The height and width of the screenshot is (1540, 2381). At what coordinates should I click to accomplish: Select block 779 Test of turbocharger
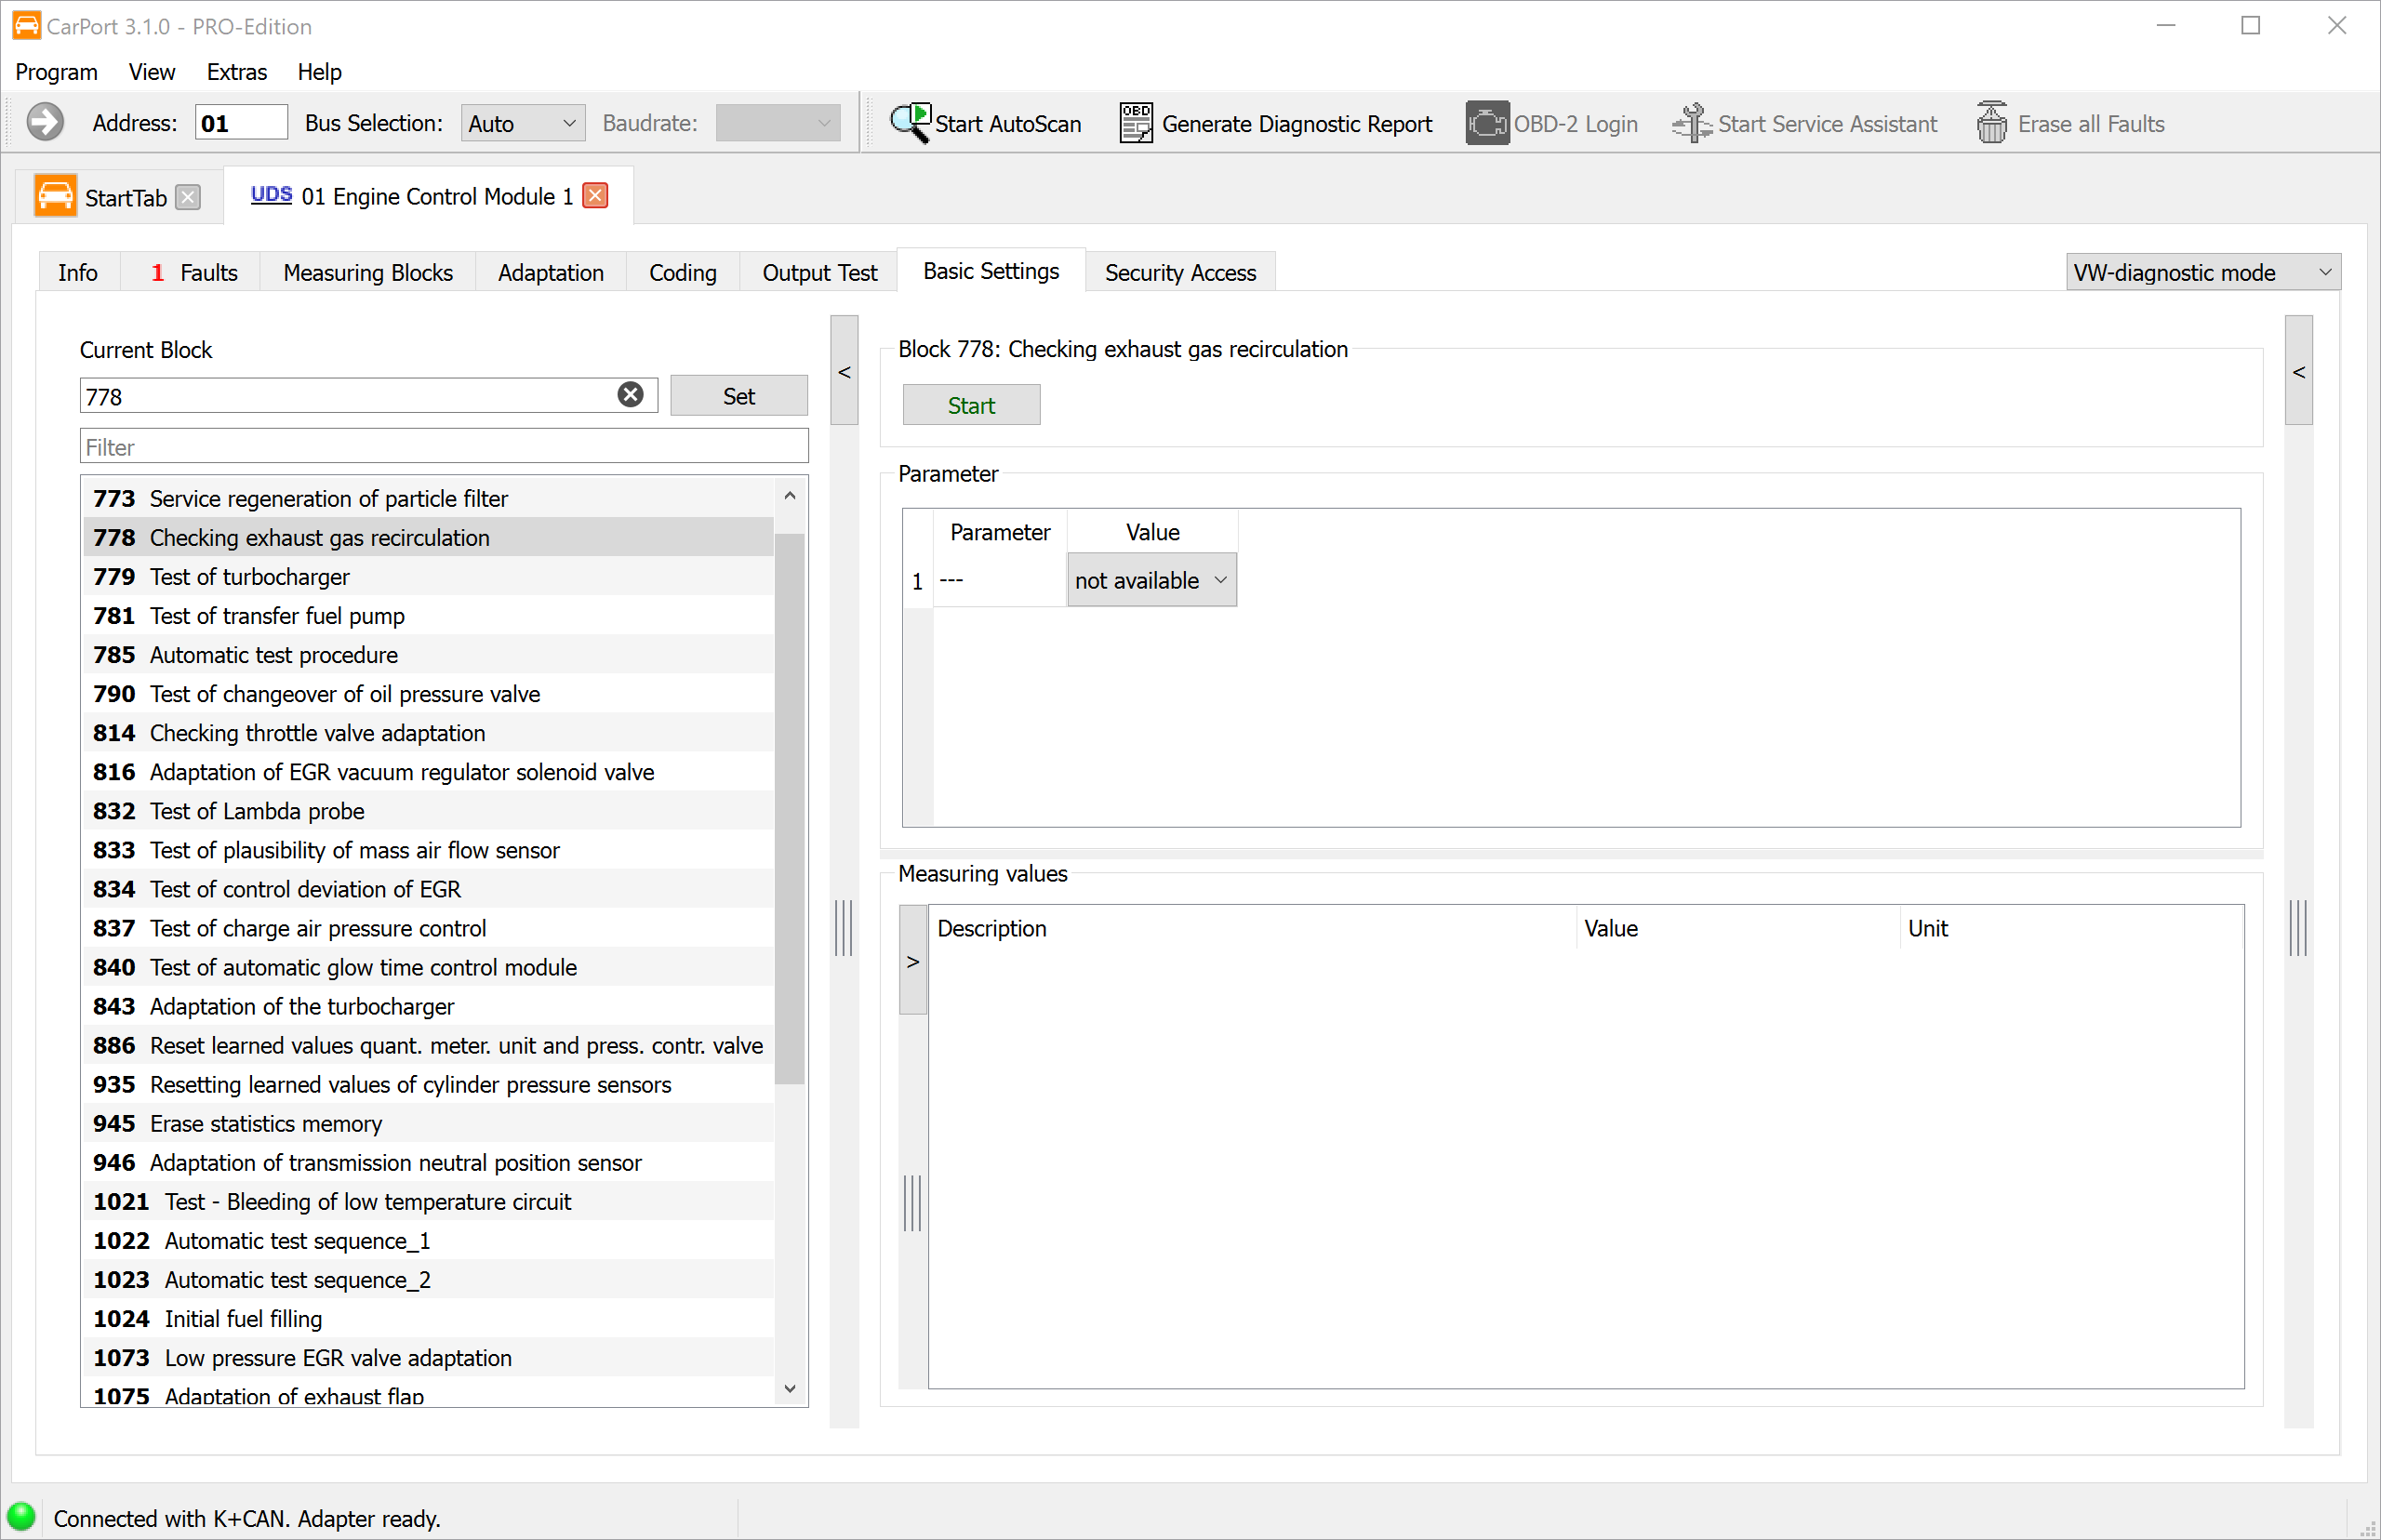(x=428, y=577)
